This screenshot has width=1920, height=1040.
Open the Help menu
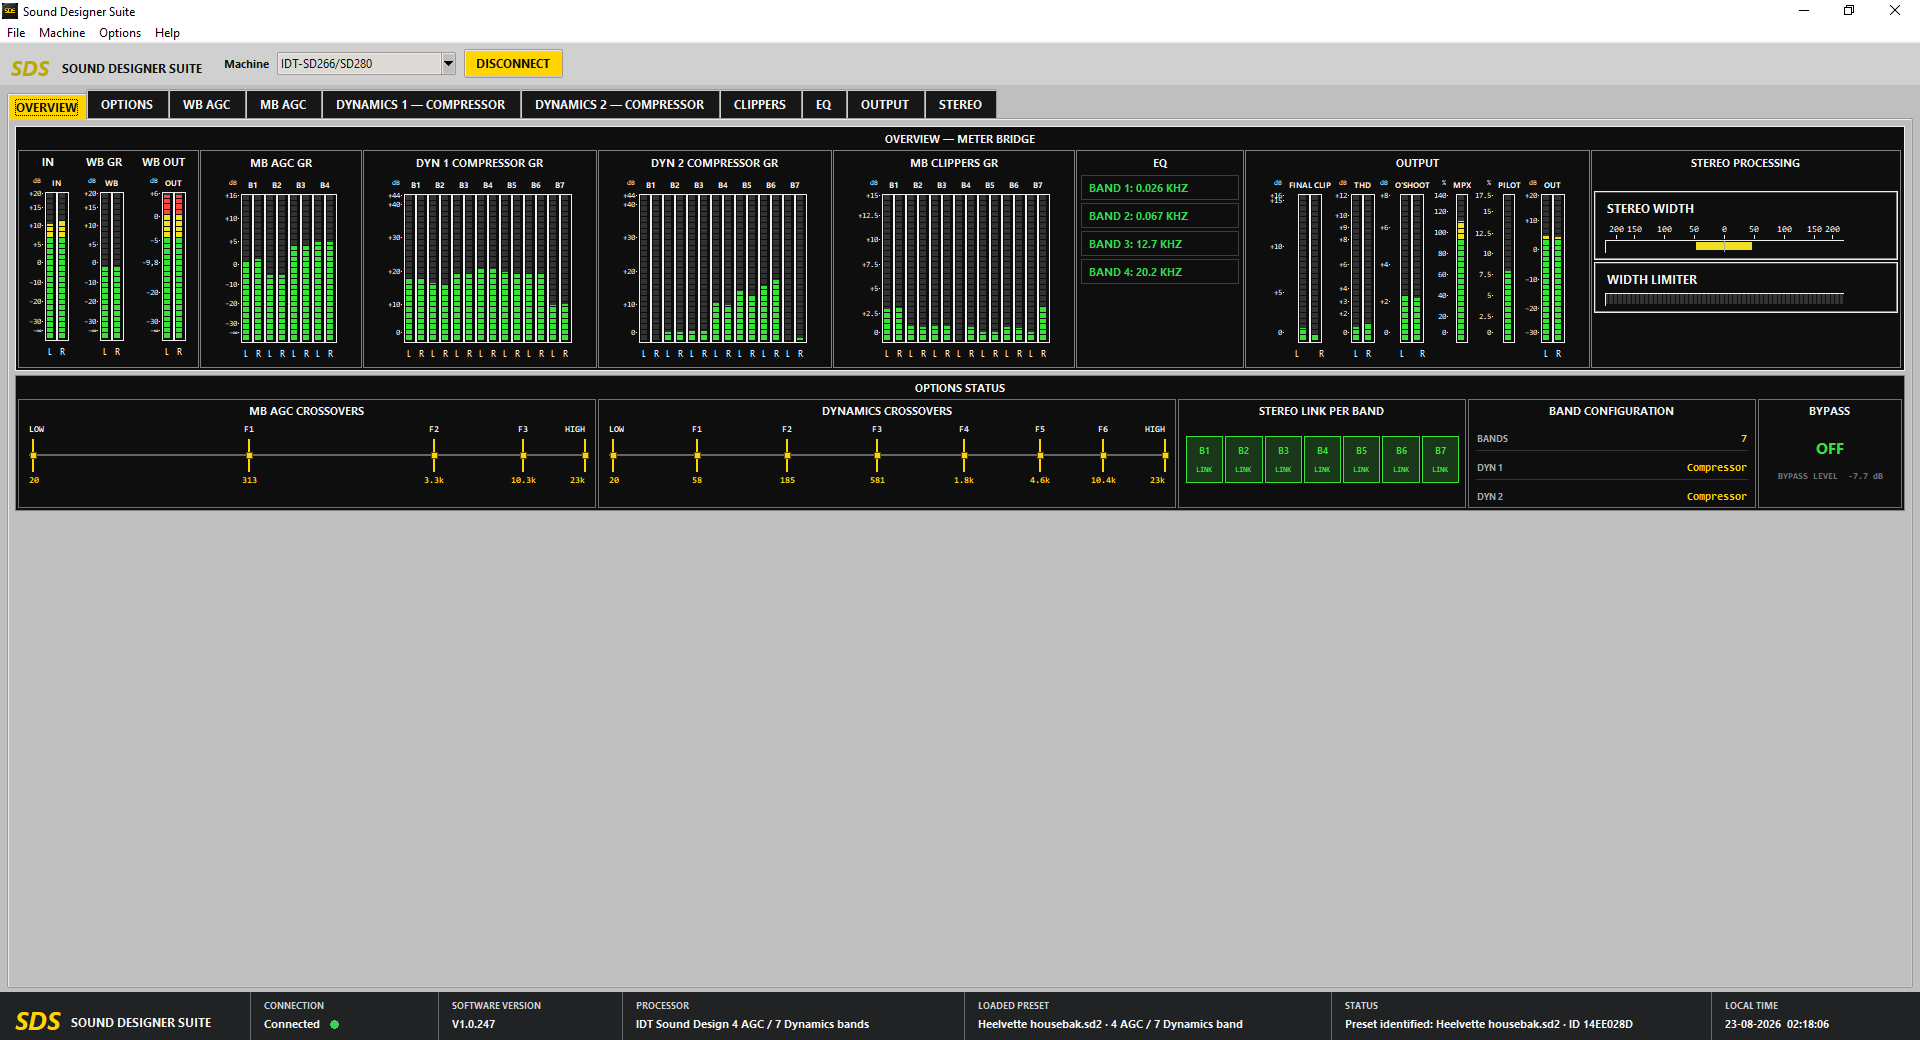pos(167,33)
